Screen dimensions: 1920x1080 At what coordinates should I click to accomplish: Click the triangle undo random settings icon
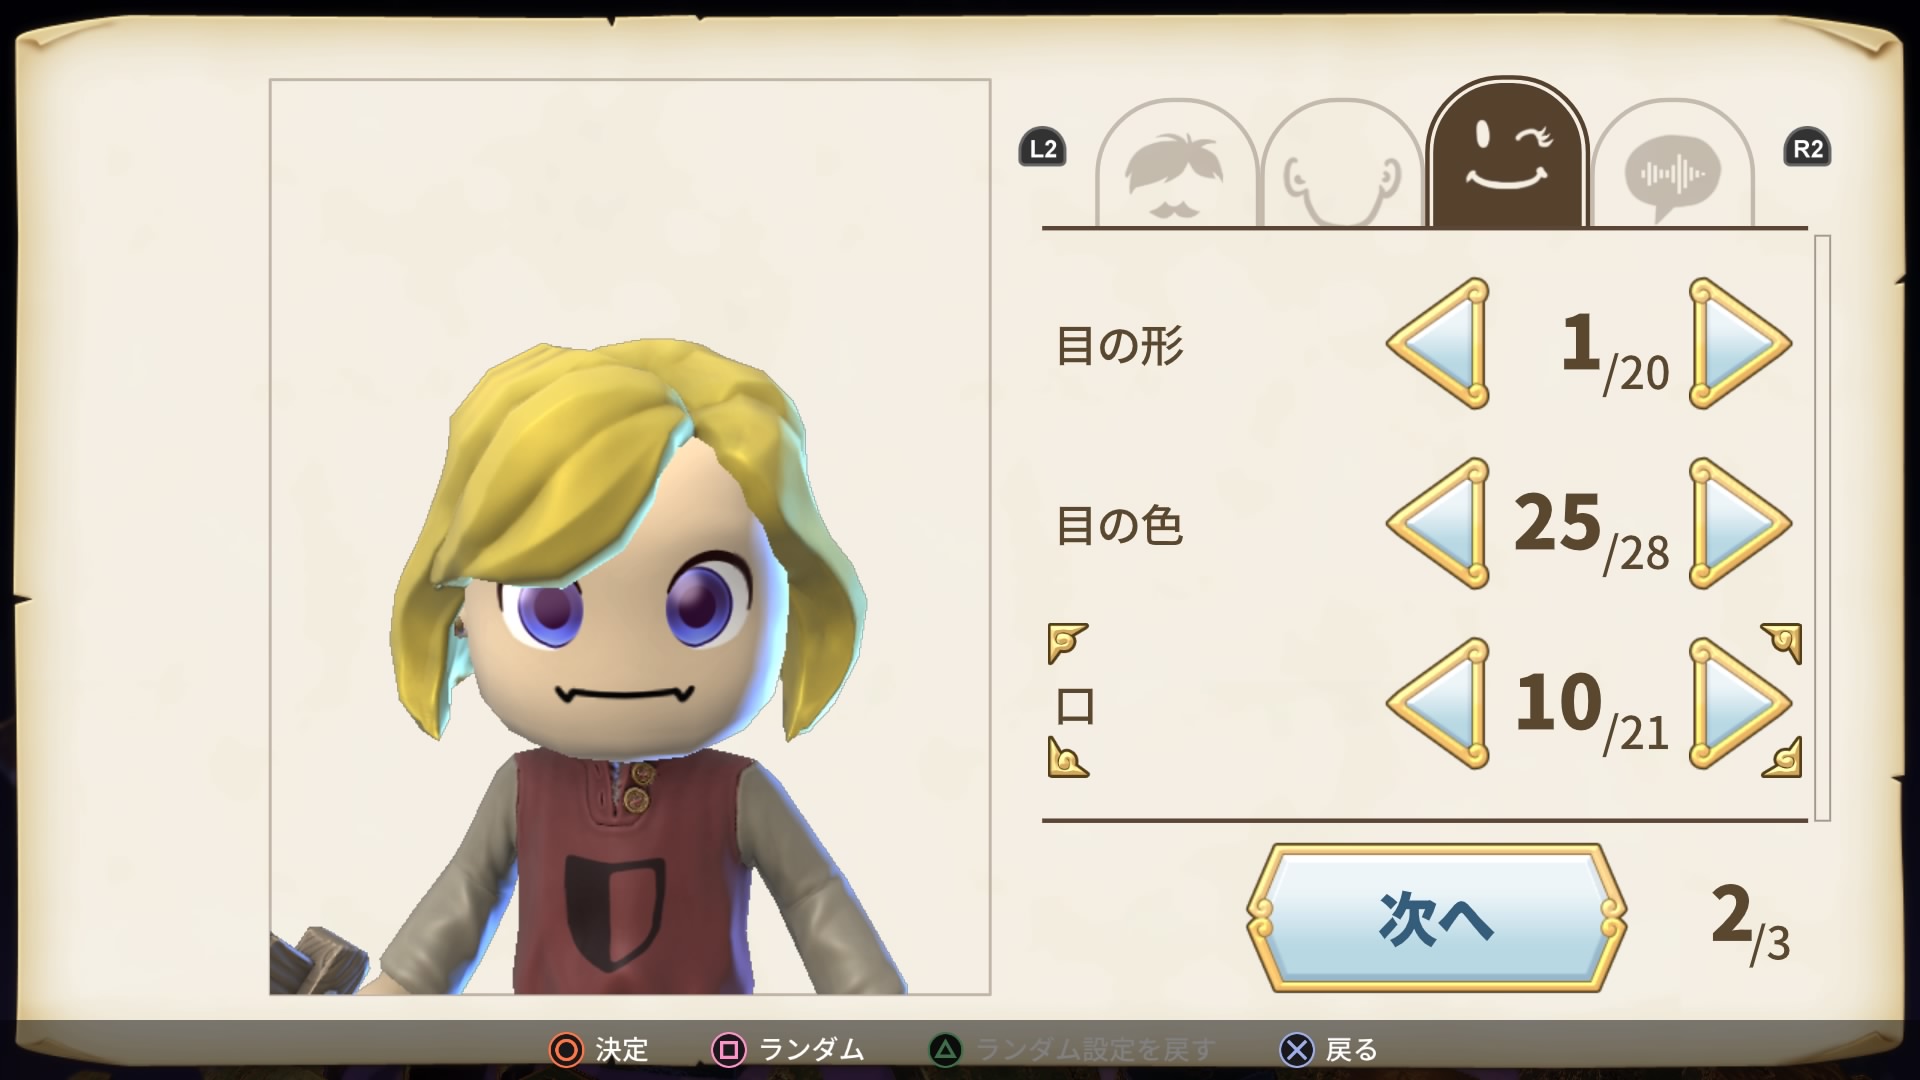coord(946,1050)
